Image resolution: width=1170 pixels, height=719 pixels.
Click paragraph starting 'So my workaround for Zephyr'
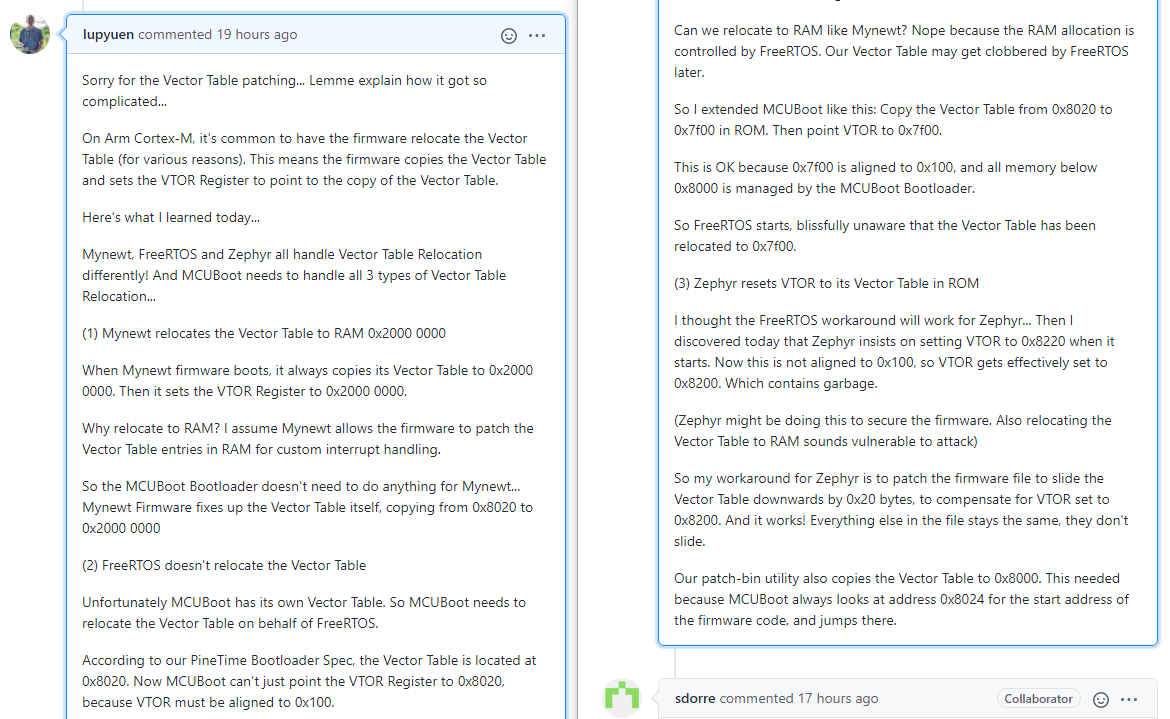(x=901, y=510)
